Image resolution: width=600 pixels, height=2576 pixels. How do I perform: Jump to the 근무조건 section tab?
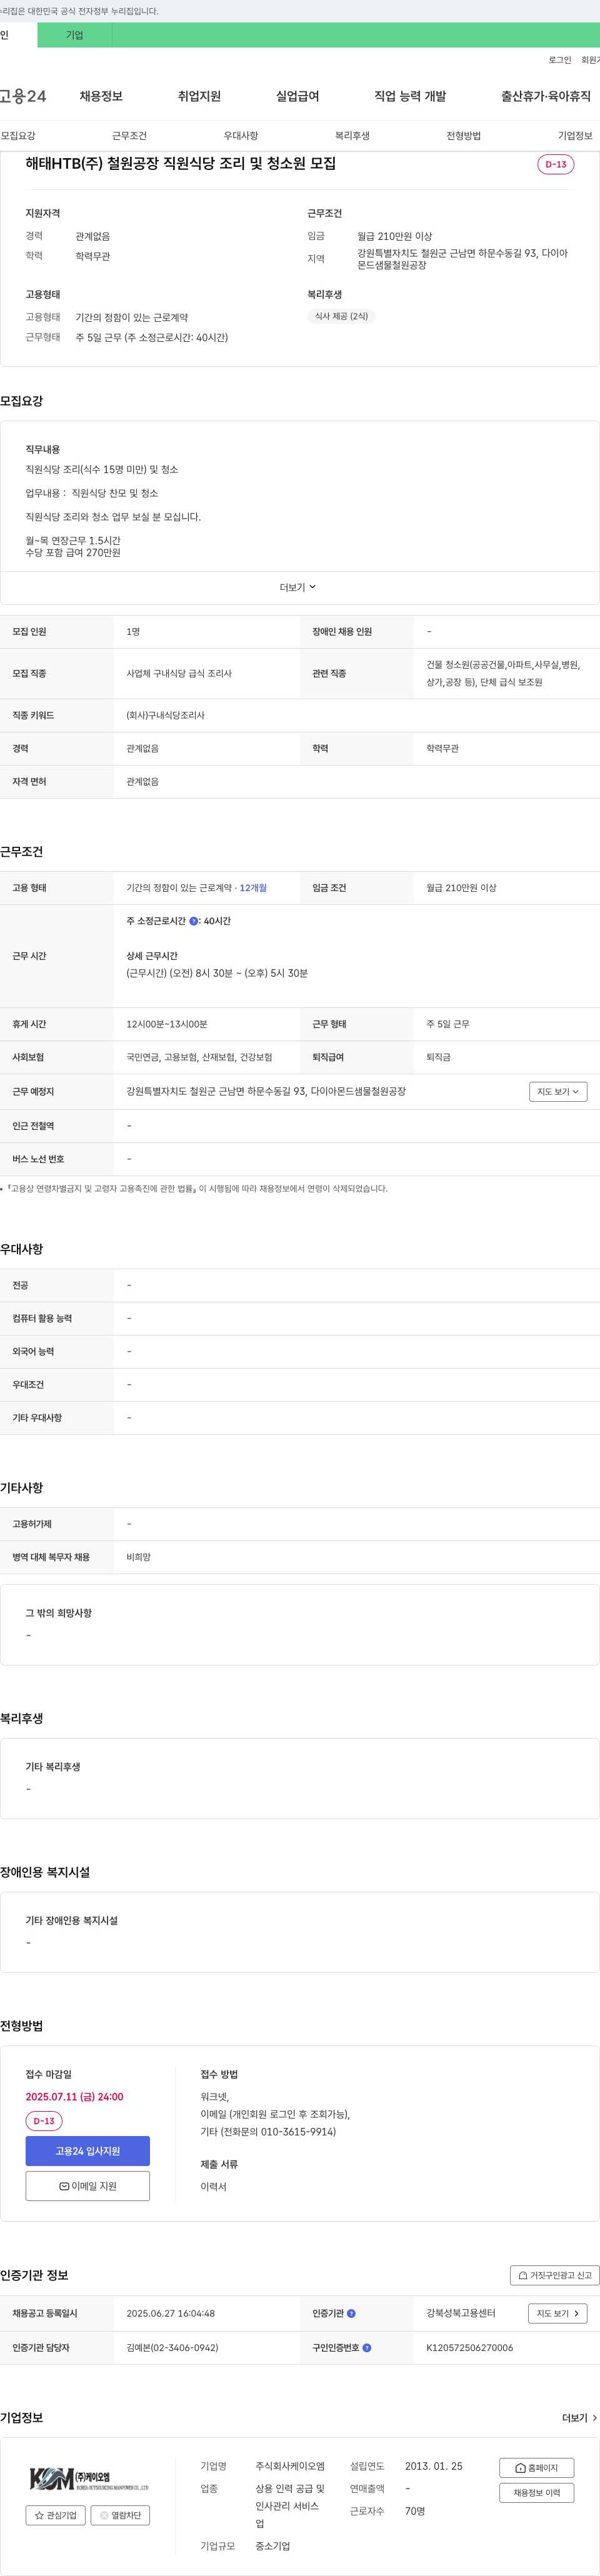coord(129,136)
